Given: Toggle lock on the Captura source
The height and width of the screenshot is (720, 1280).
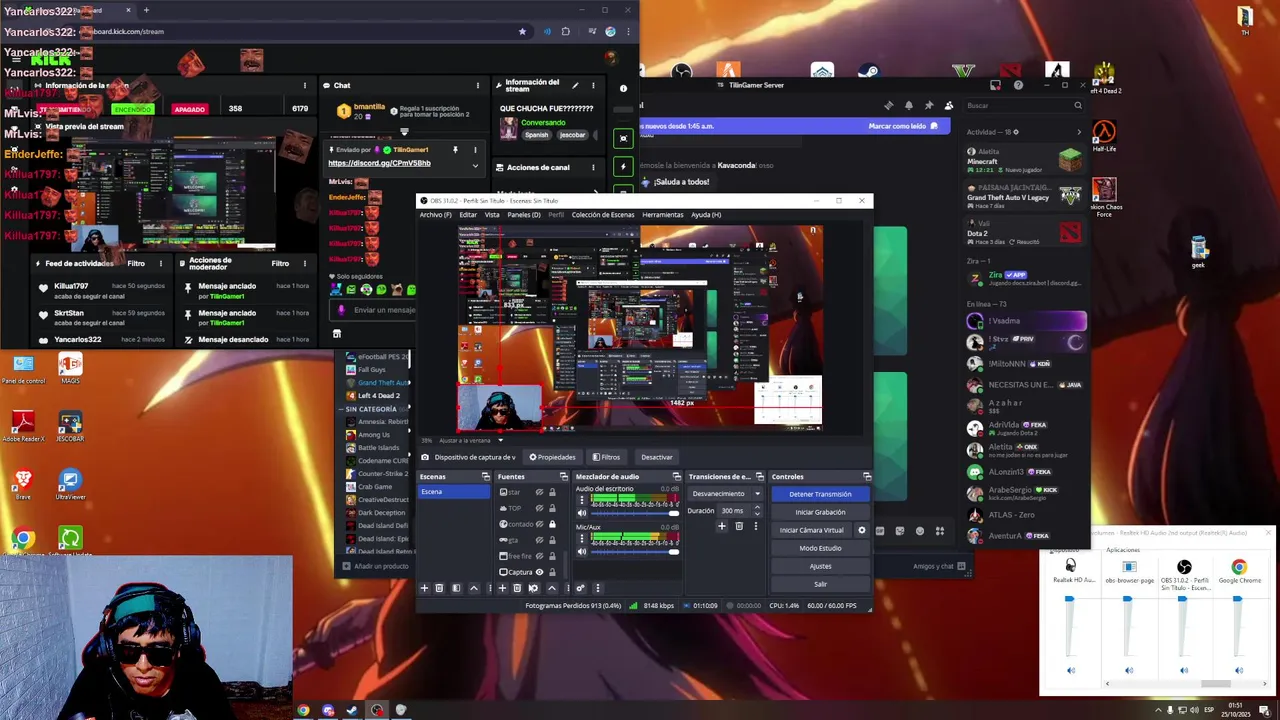Looking at the screenshot, I should (x=552, y=572).
